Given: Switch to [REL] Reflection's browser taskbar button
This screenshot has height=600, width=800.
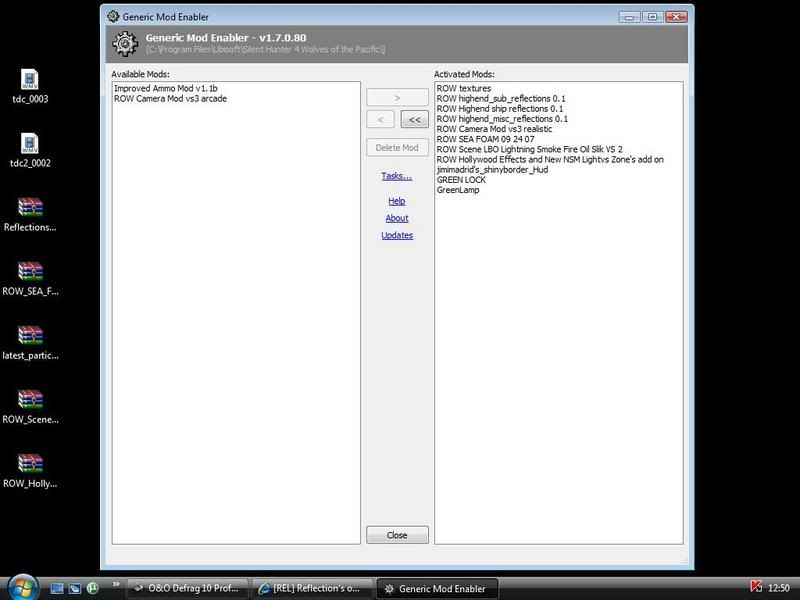Looking at the screenshot, I should coord(312,588).
